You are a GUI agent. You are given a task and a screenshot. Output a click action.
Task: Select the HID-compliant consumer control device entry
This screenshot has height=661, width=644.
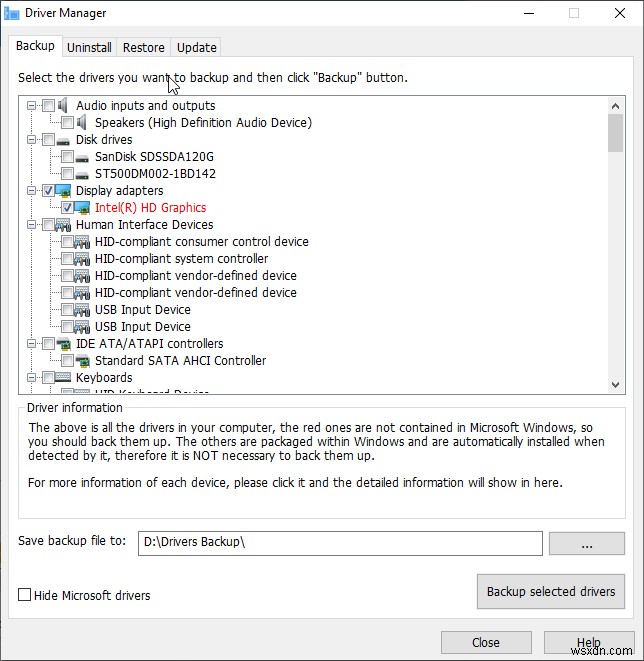201,242
